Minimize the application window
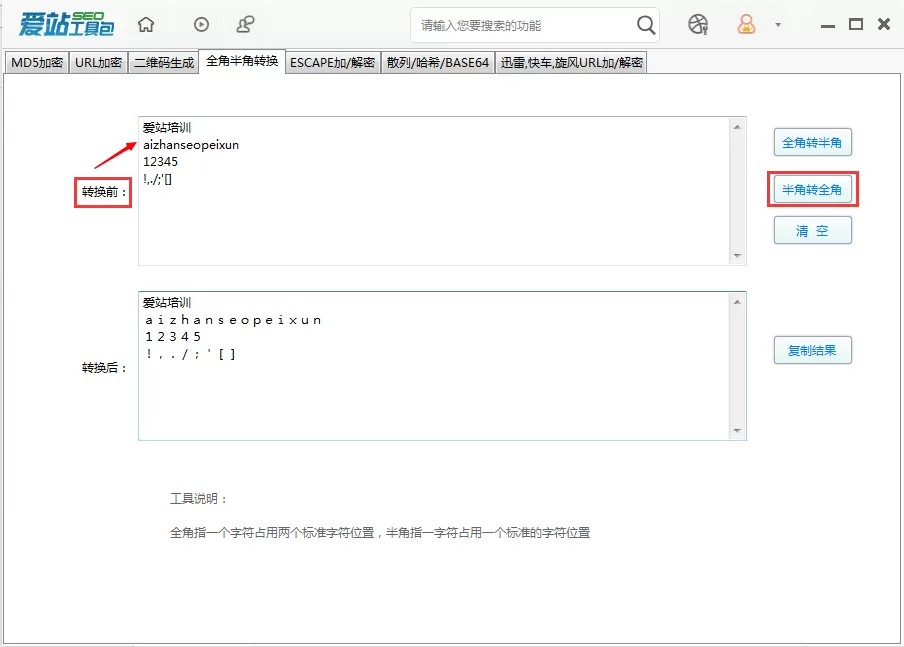Screen dimensions: 904x647 [x=828, y=26]
